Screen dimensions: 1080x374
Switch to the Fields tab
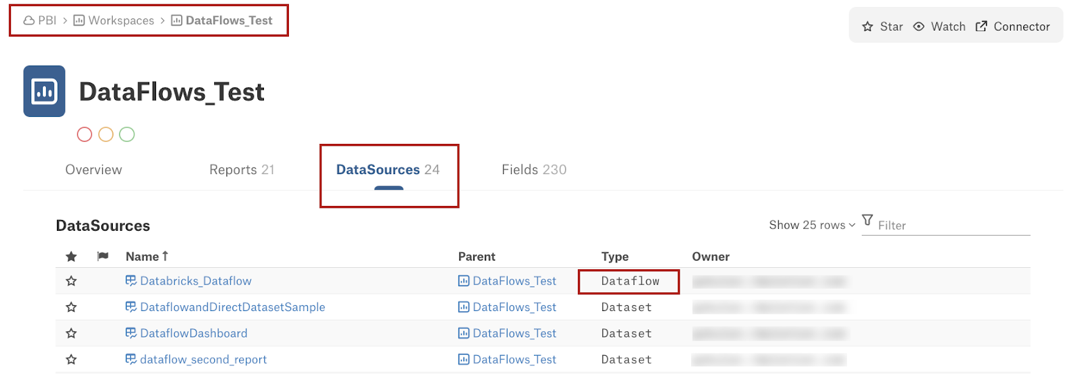(534, 169)
